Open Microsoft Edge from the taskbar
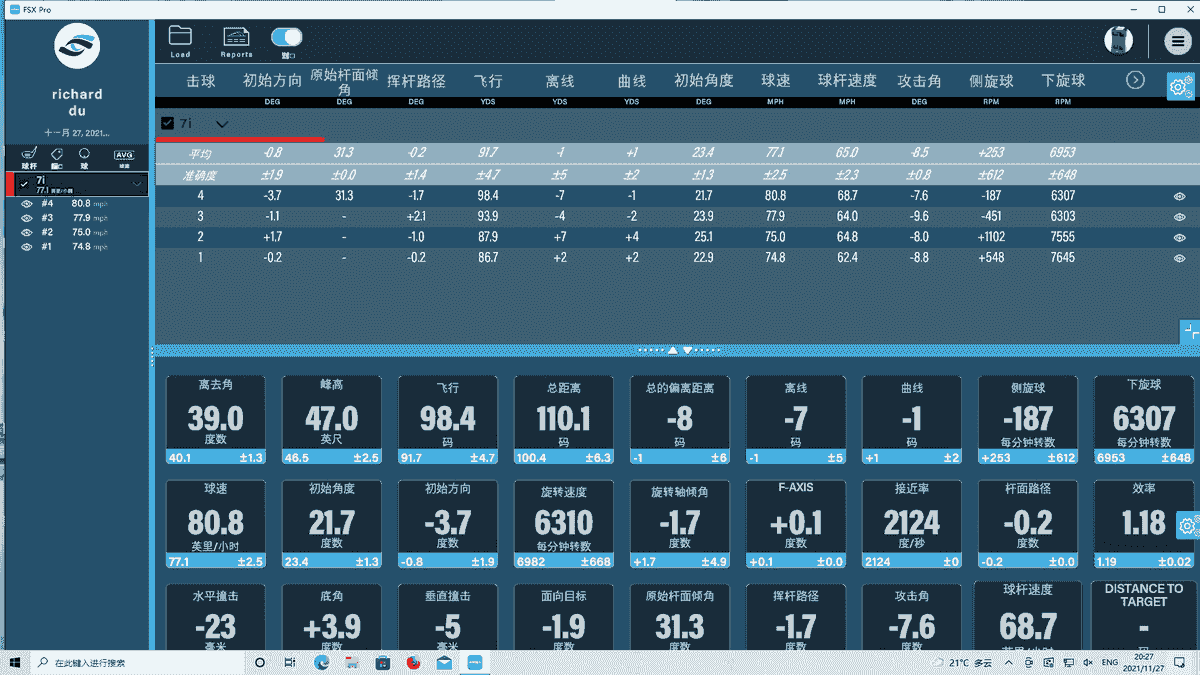 [322, 662]
